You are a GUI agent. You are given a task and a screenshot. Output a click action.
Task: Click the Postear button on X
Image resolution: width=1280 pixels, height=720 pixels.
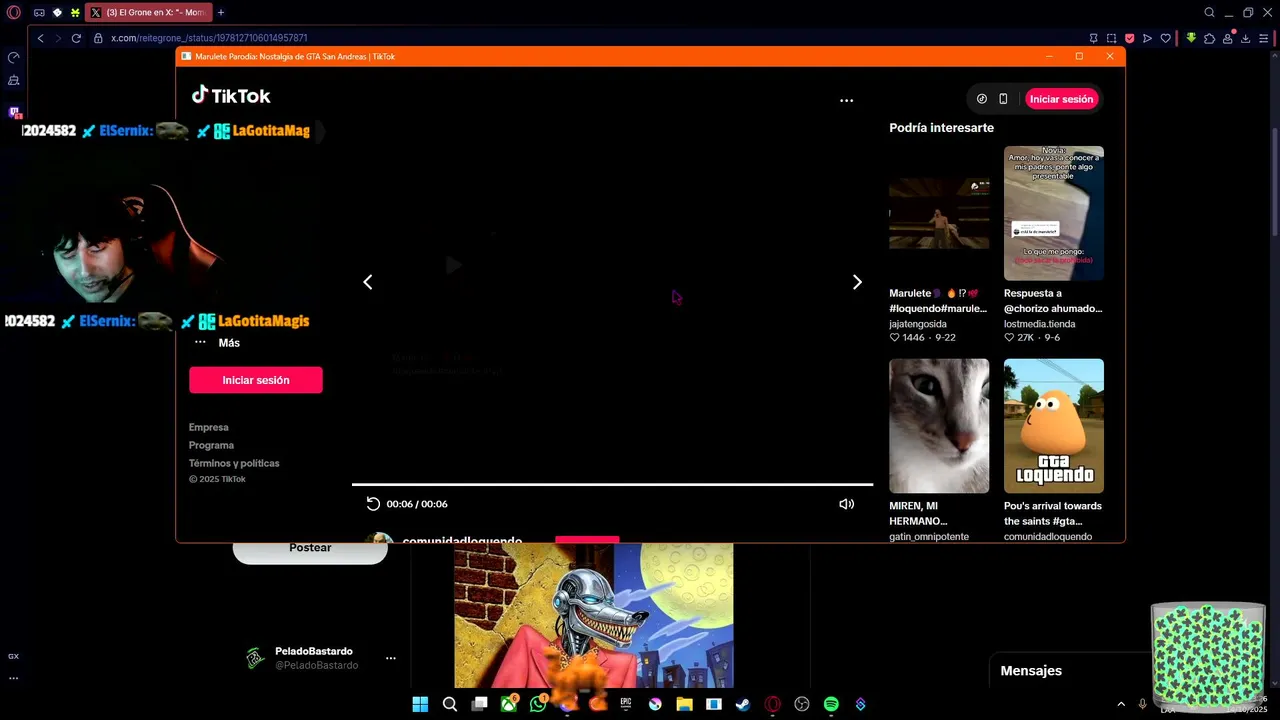point(310,549)
